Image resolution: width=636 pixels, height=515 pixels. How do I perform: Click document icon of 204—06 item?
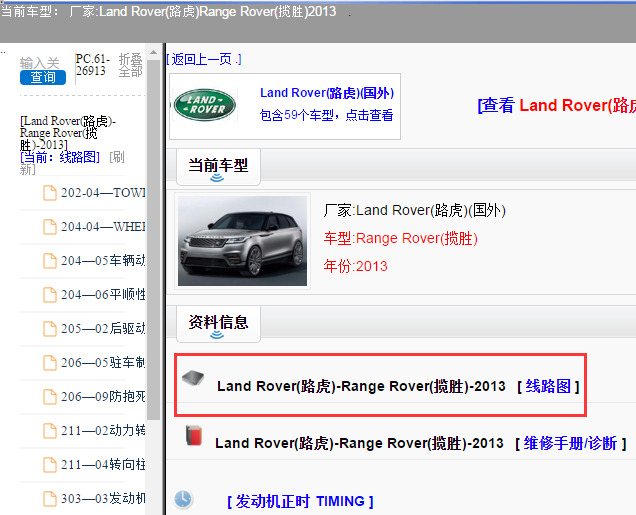tap(50, 295)
